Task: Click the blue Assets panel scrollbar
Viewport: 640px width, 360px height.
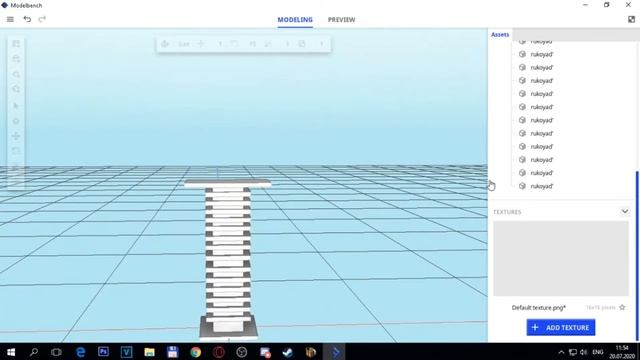Action: pos(637,255)
